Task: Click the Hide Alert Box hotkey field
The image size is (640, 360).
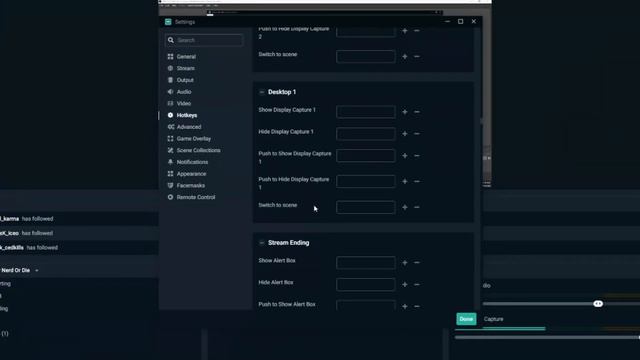Action: click(x=366, y=284)
